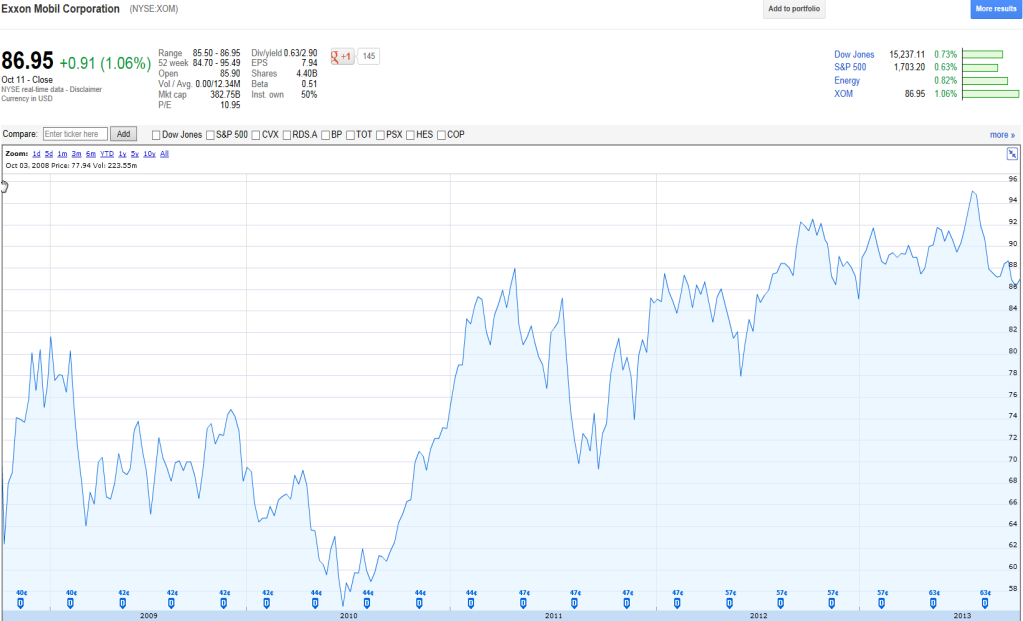Tick the HES compare checkbox

(410, 135)
